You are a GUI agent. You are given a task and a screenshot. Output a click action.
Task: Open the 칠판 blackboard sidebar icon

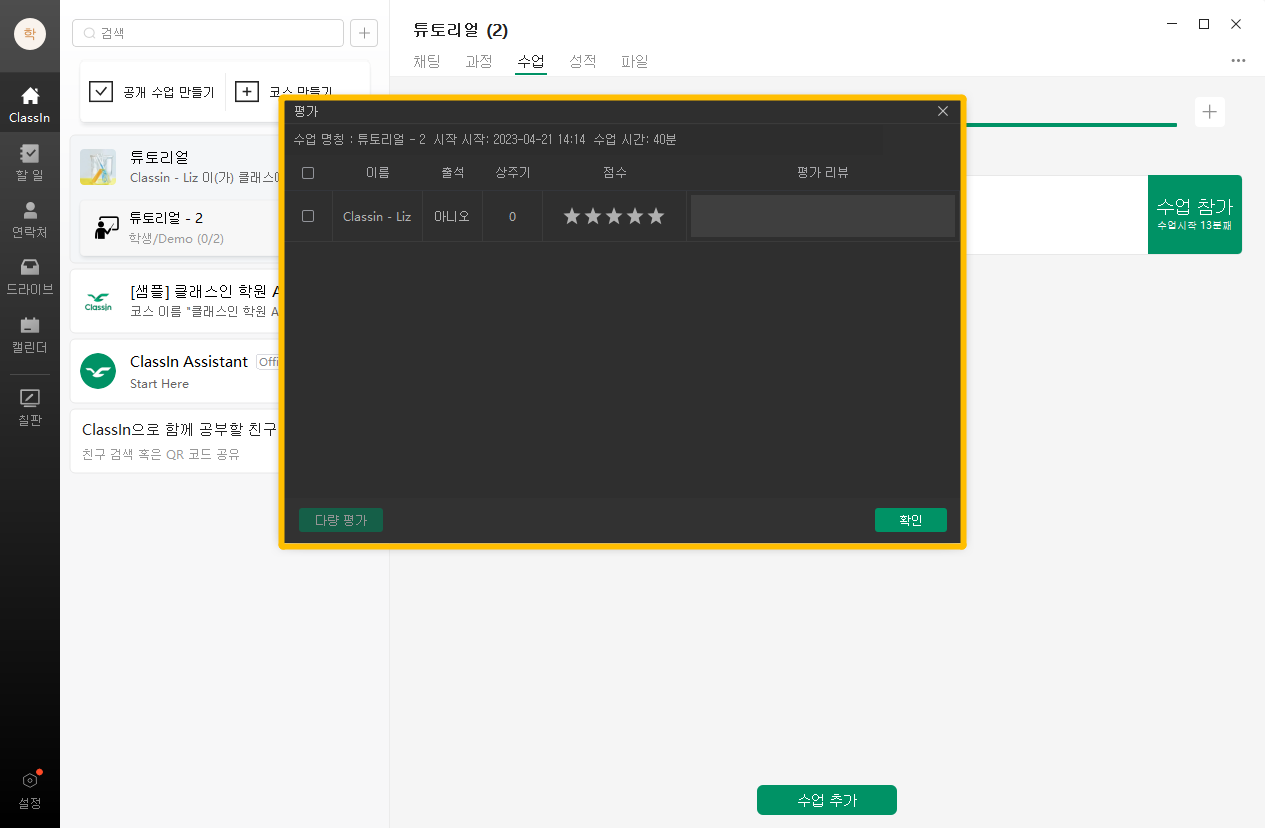point(30,407)
